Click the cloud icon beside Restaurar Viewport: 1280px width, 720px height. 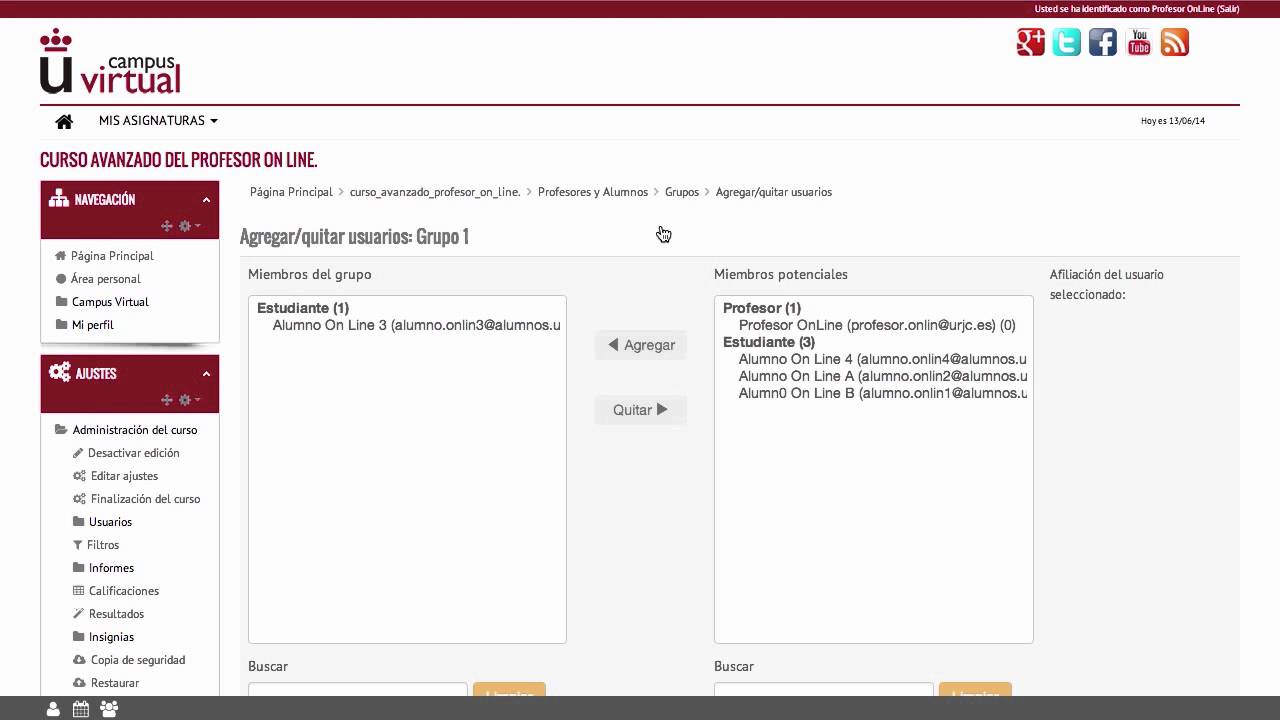tap(80, 683)
